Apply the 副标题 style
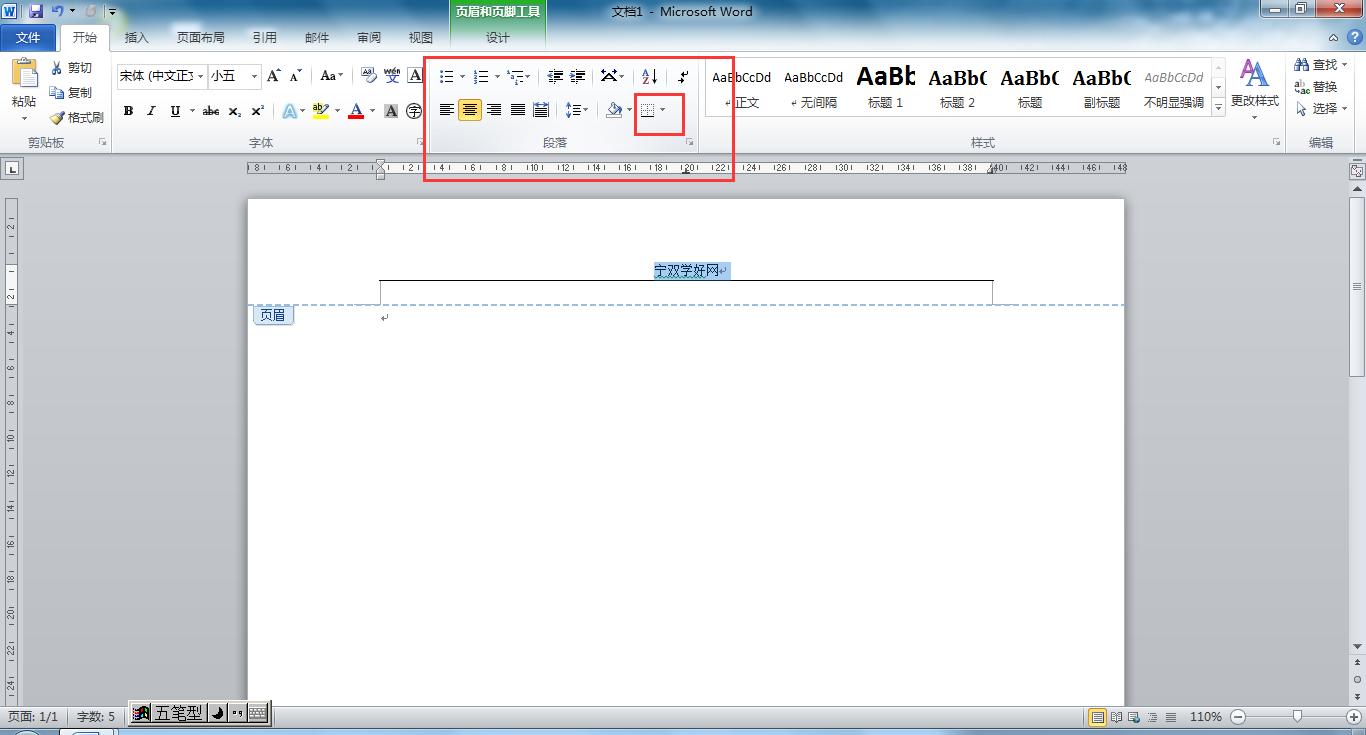1366x735 pixels. click(1101, 88)
